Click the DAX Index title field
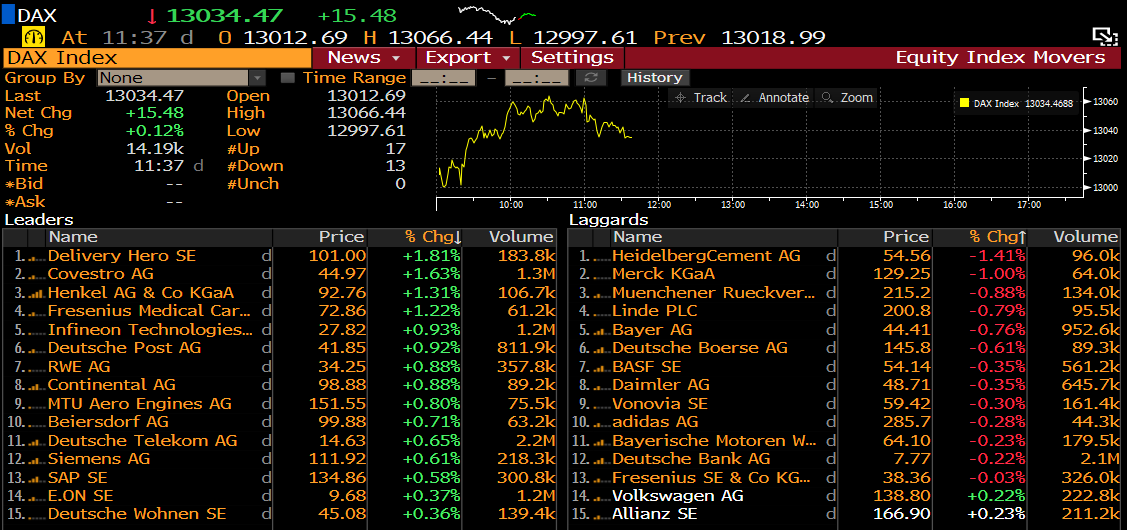 tap(157, 58)
